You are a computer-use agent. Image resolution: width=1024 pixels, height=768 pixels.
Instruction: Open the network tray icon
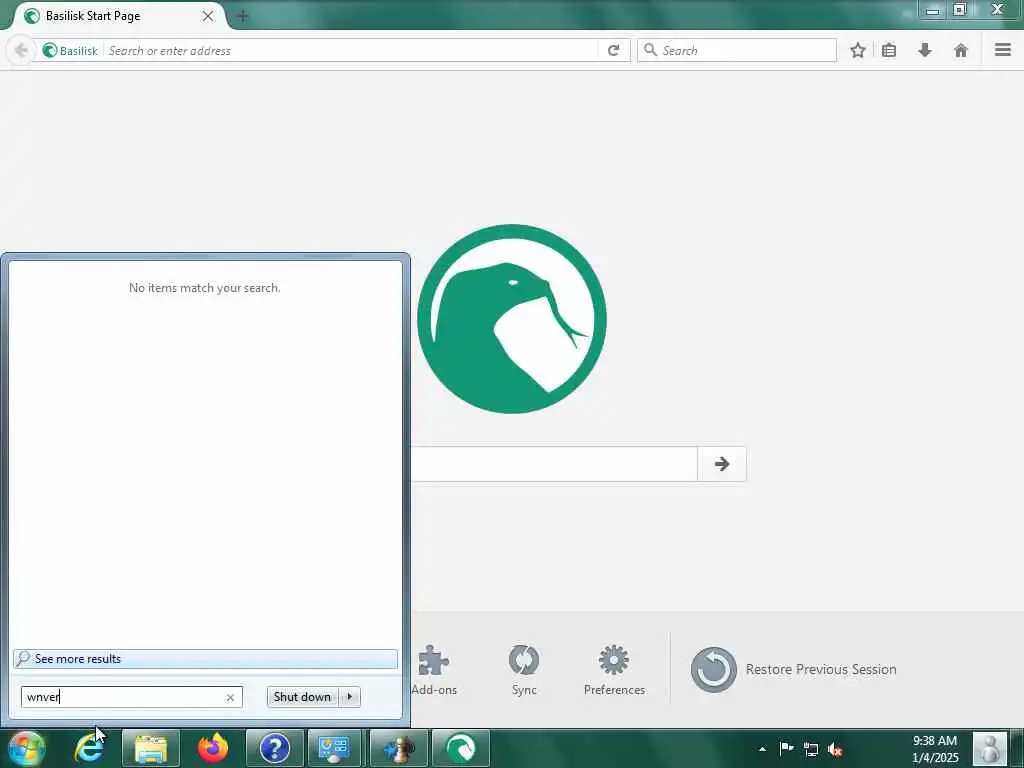tap(810, 749)
